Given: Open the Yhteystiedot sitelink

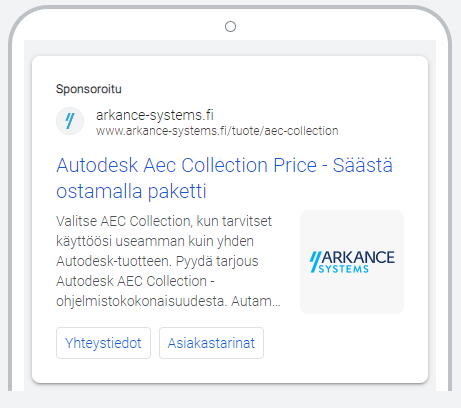Looking at the screenshot, I should click(103, 343).
